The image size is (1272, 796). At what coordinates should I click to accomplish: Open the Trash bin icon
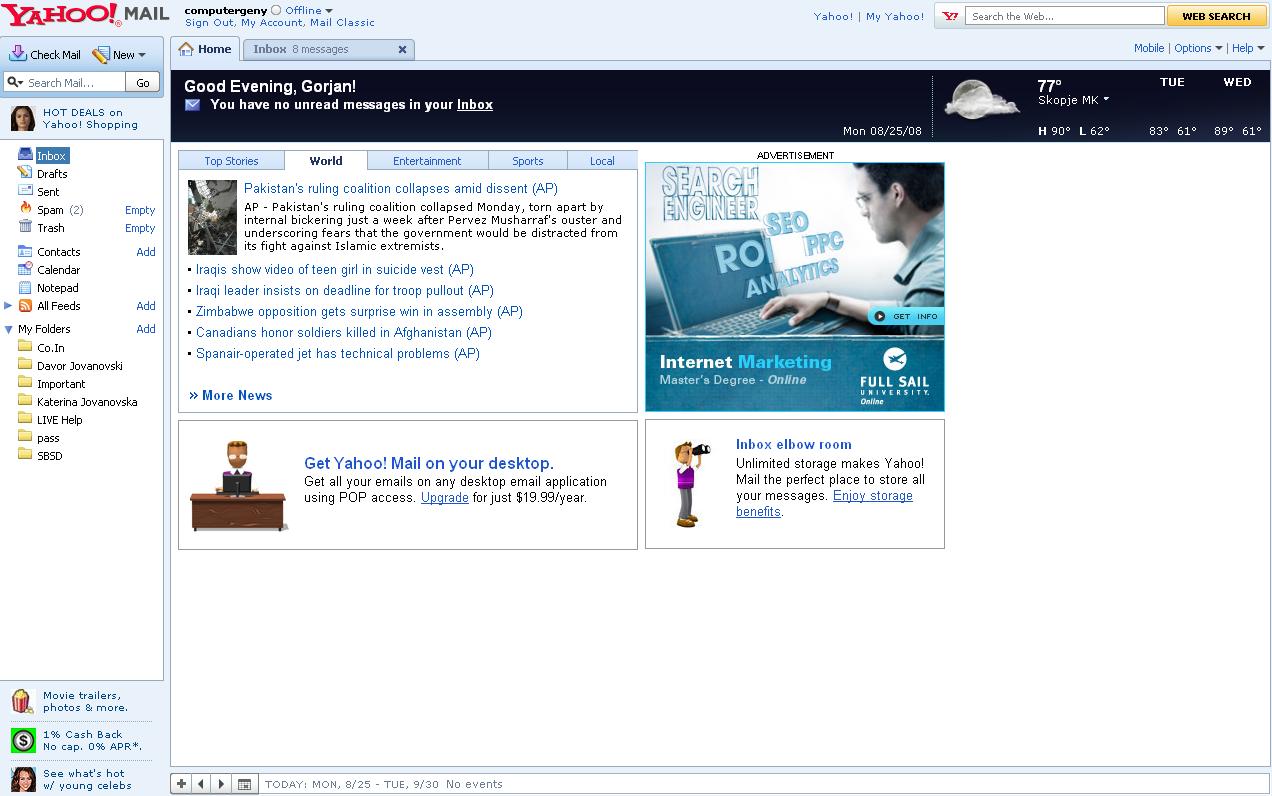[x=26, y=227]
